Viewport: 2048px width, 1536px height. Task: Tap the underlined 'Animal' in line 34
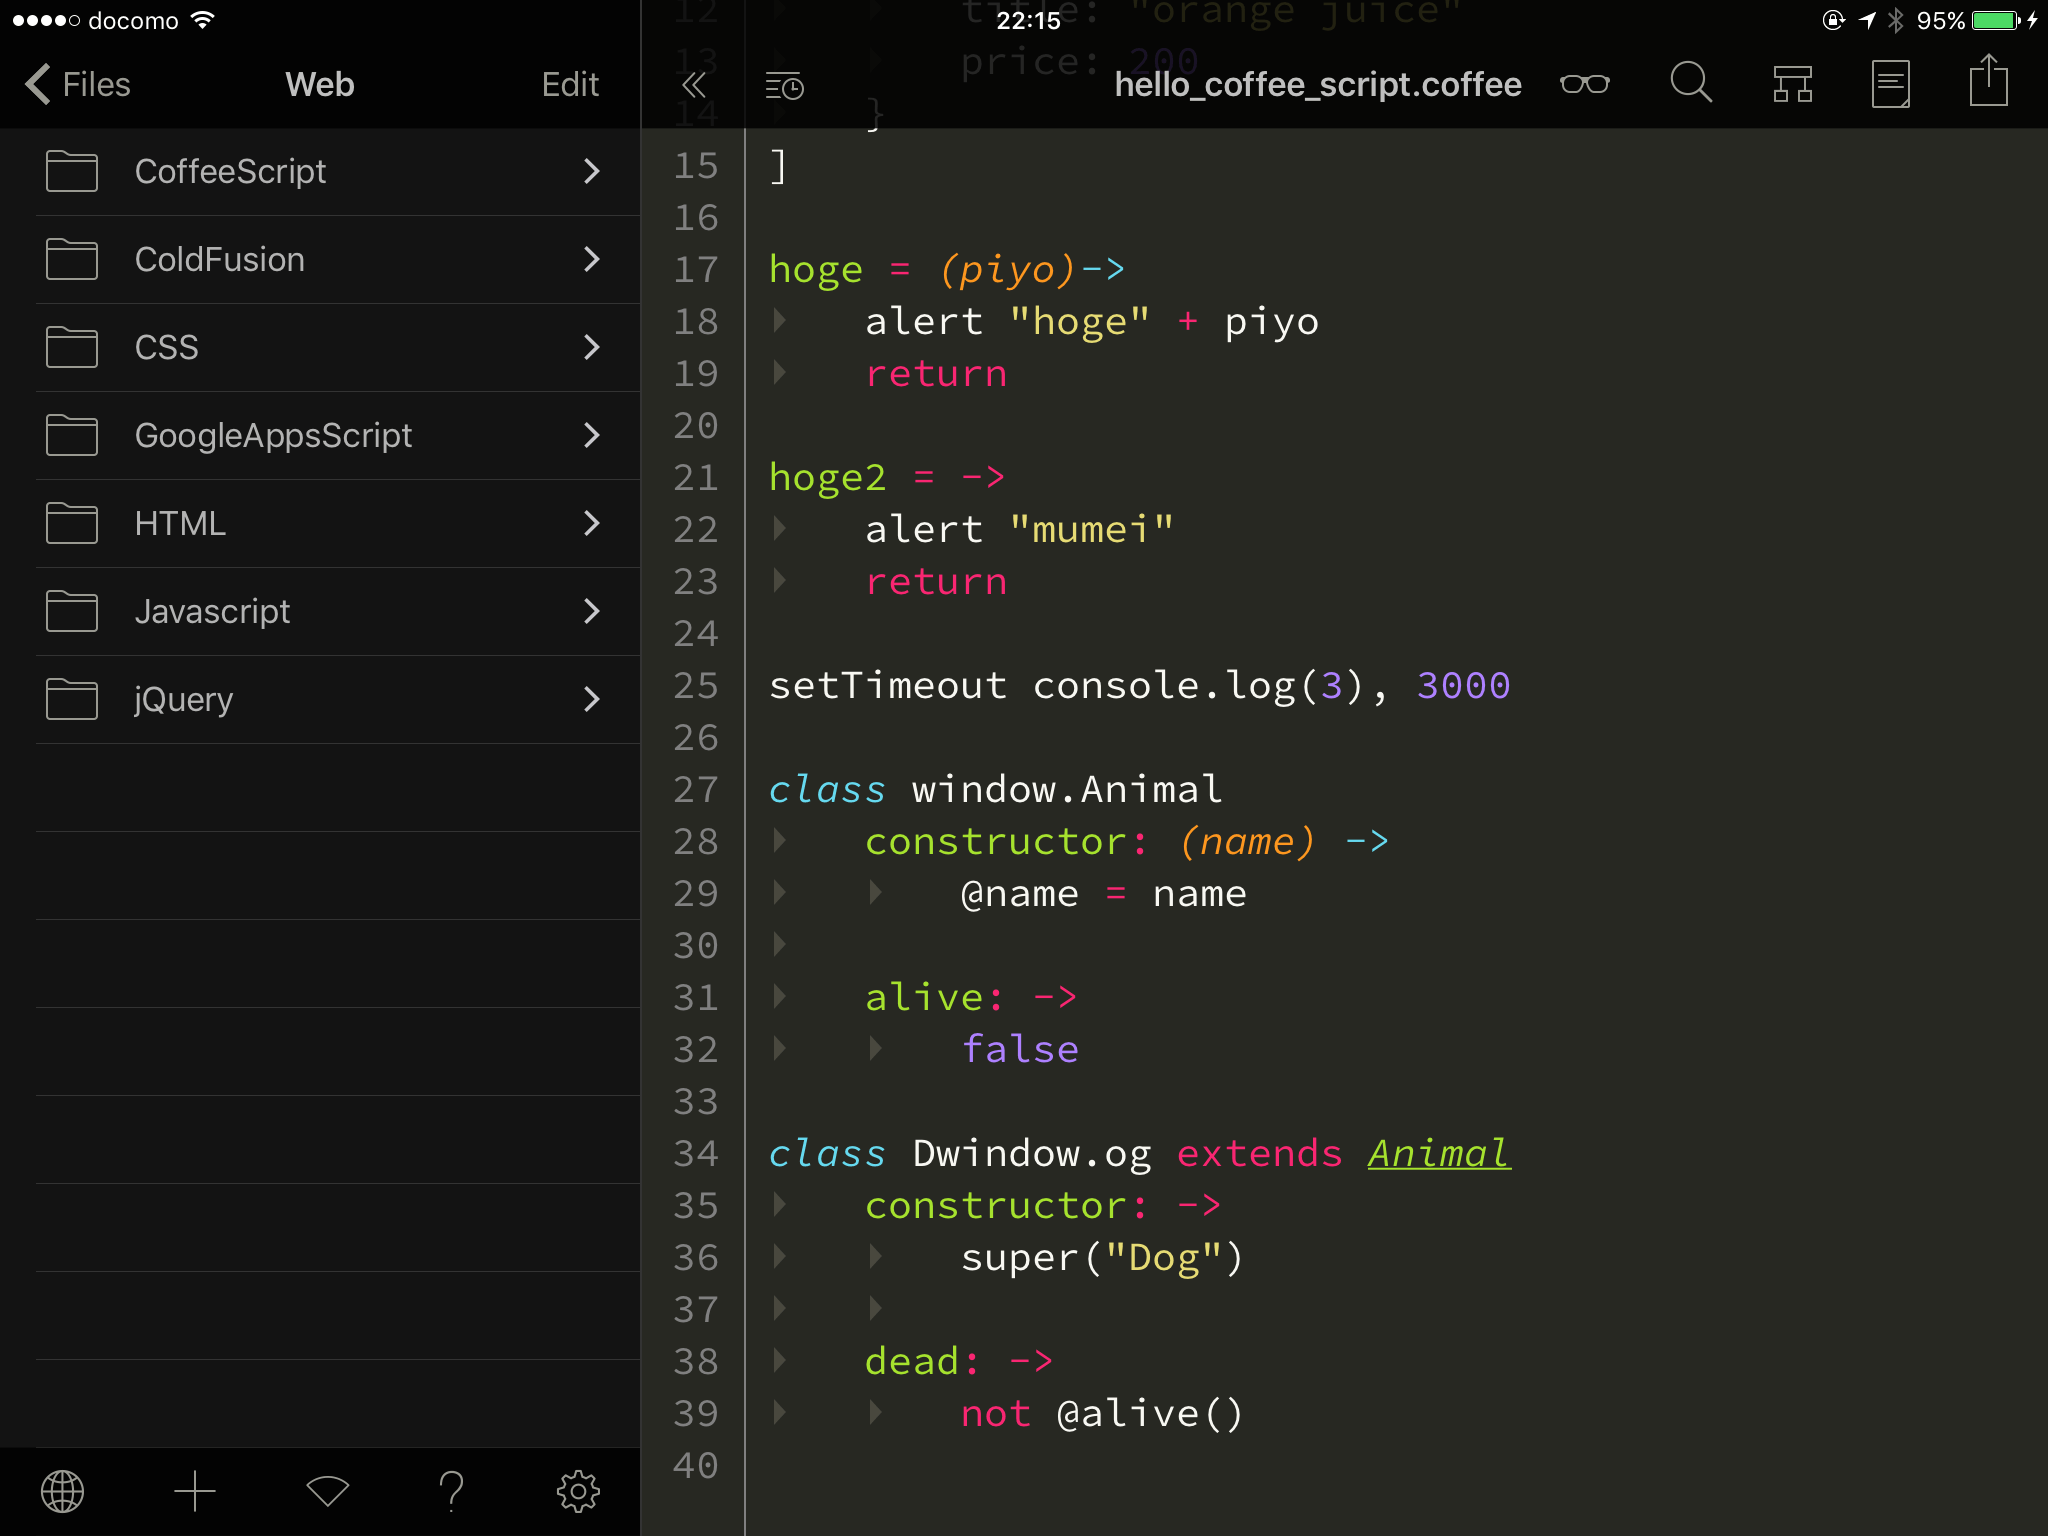(1439, 1154)
